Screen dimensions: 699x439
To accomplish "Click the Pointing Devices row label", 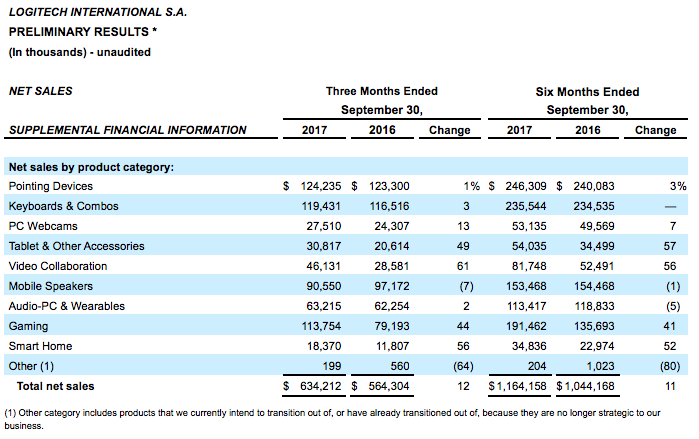I will click(x=50, y=186).
